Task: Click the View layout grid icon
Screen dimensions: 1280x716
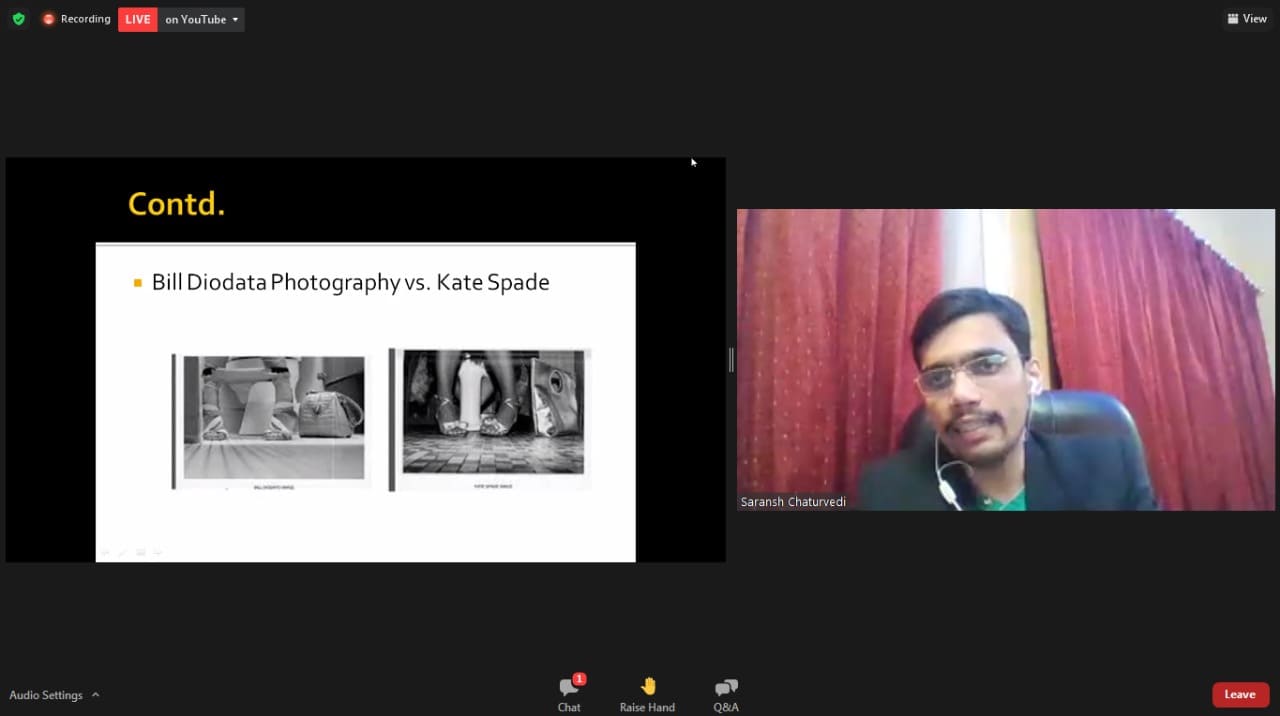Action: 1233,19
